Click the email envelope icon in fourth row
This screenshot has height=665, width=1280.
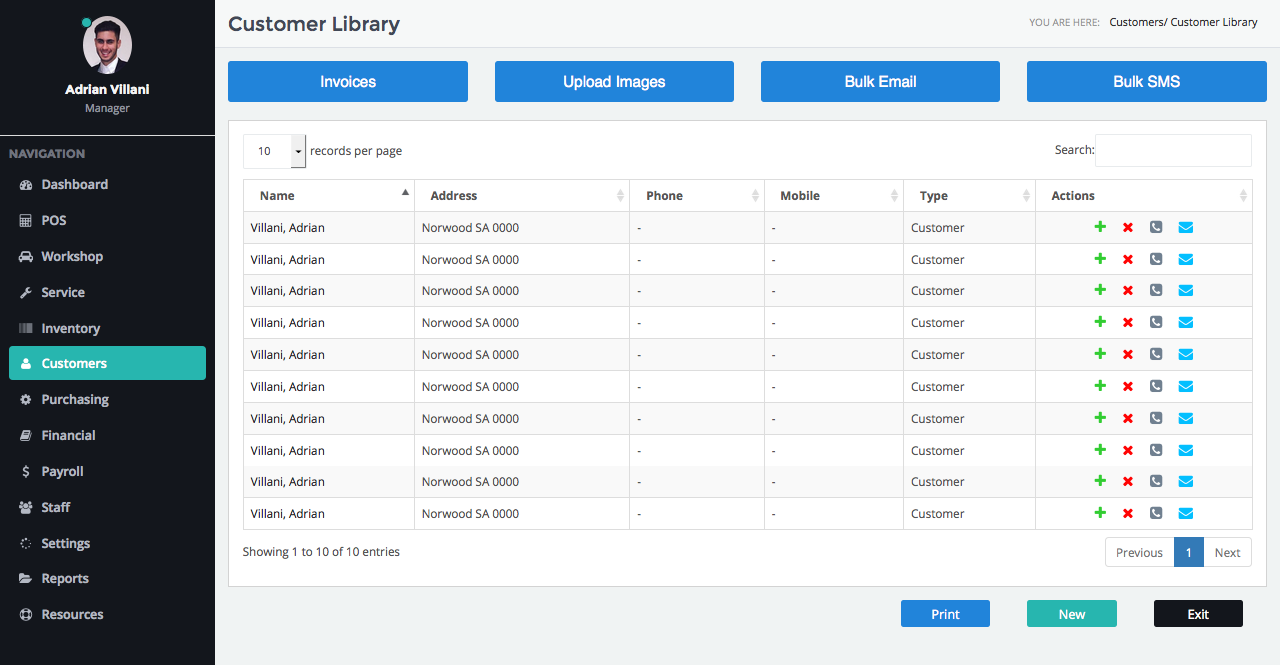(x=1186, y=323)
